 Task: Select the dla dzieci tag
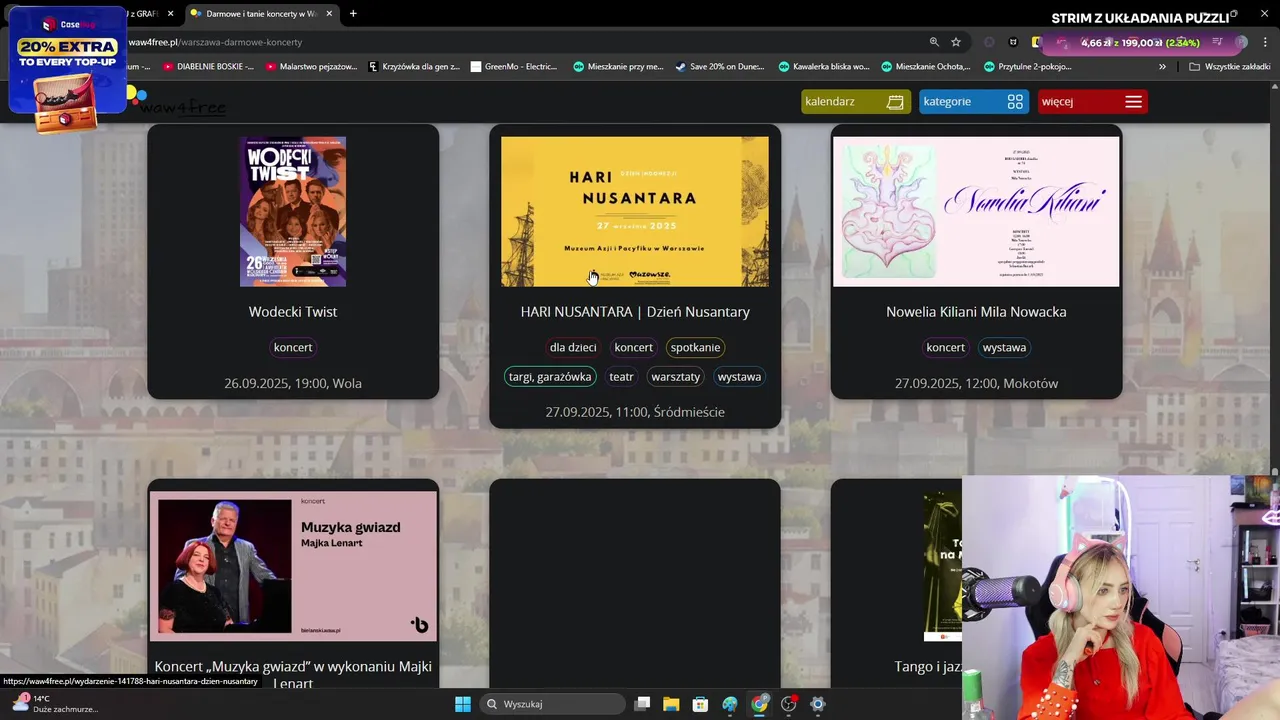coord(573,348)
